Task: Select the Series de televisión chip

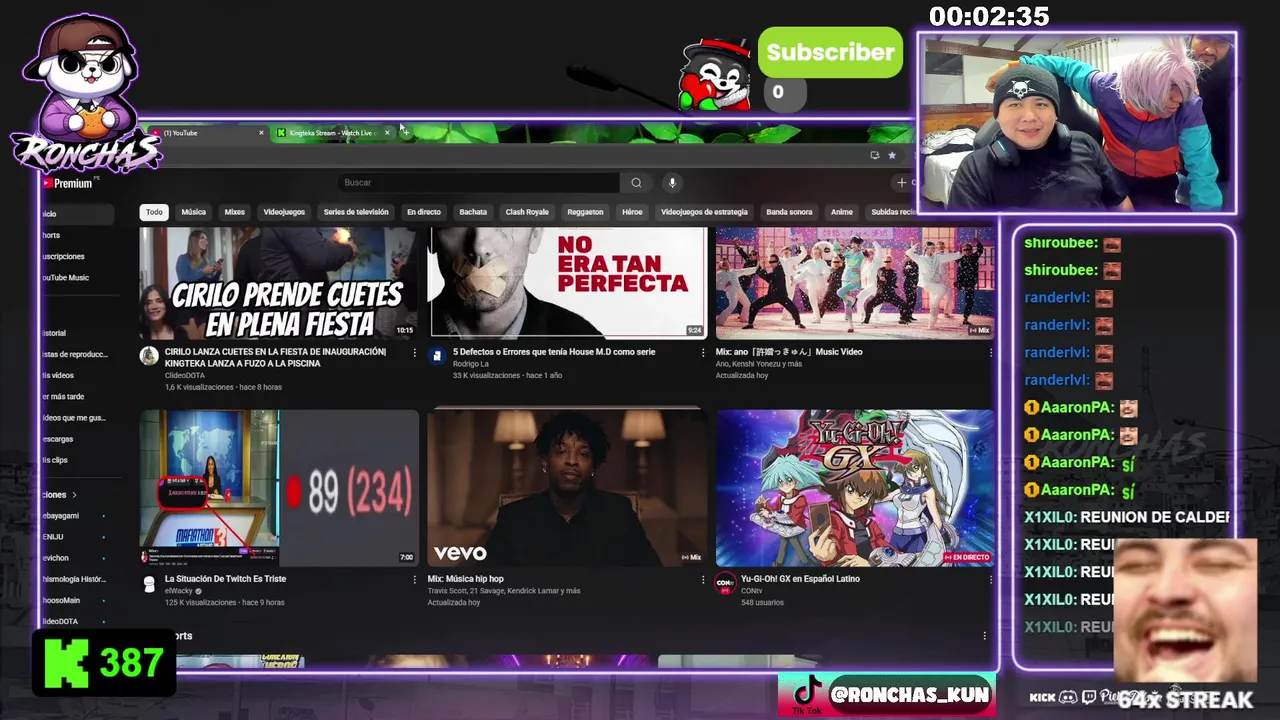Action: (356, 212)
